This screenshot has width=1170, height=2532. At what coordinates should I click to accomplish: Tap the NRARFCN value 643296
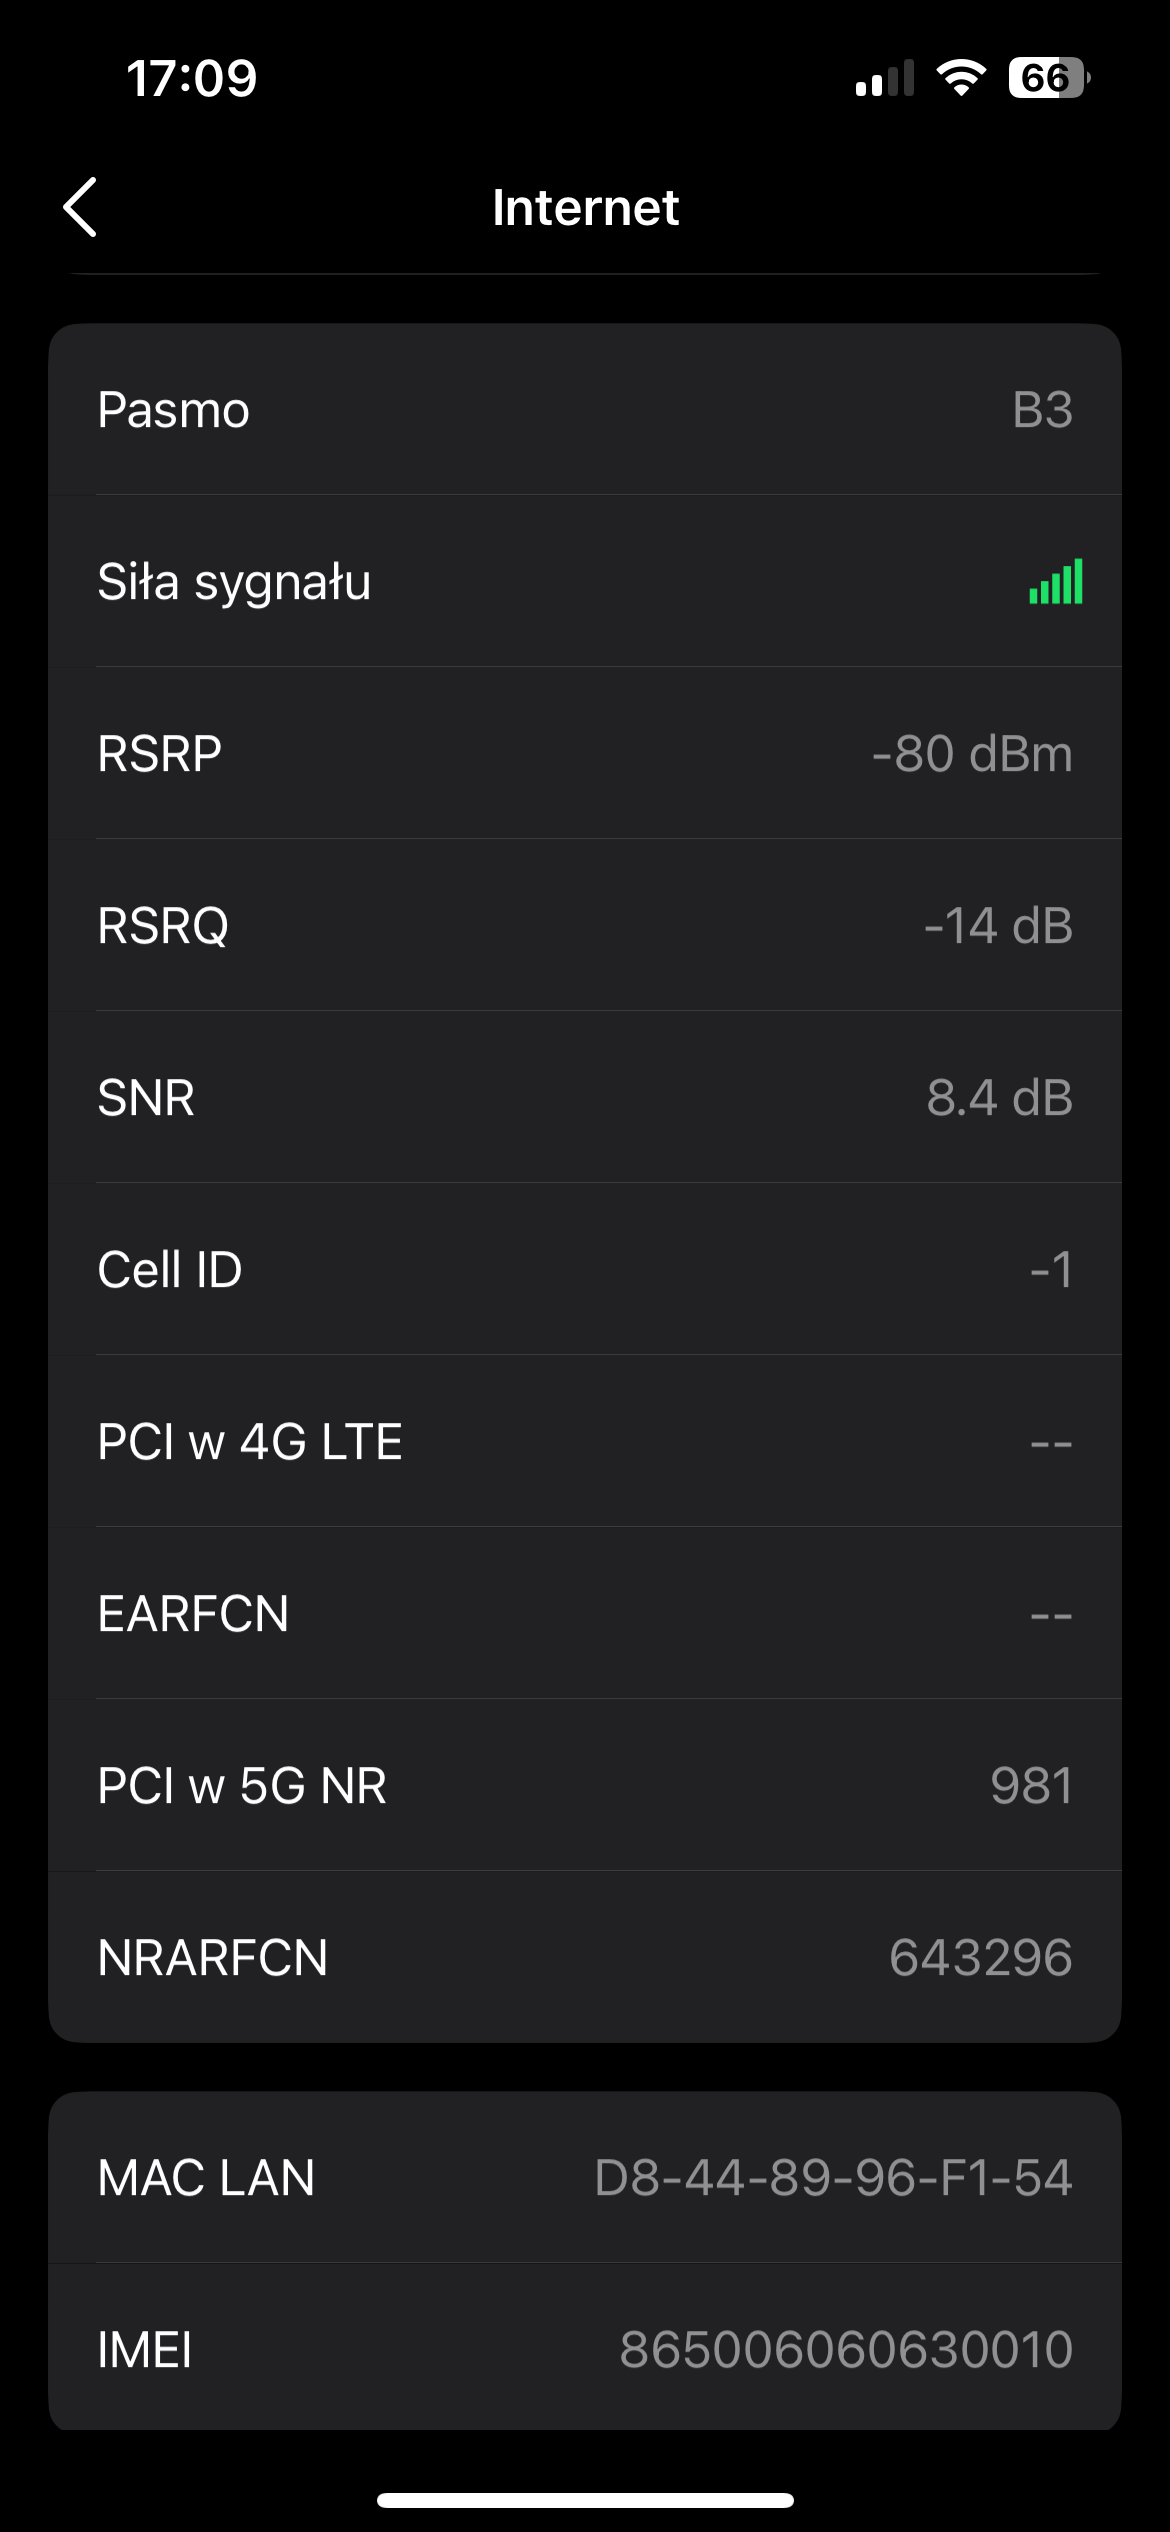pos(980,1958)
